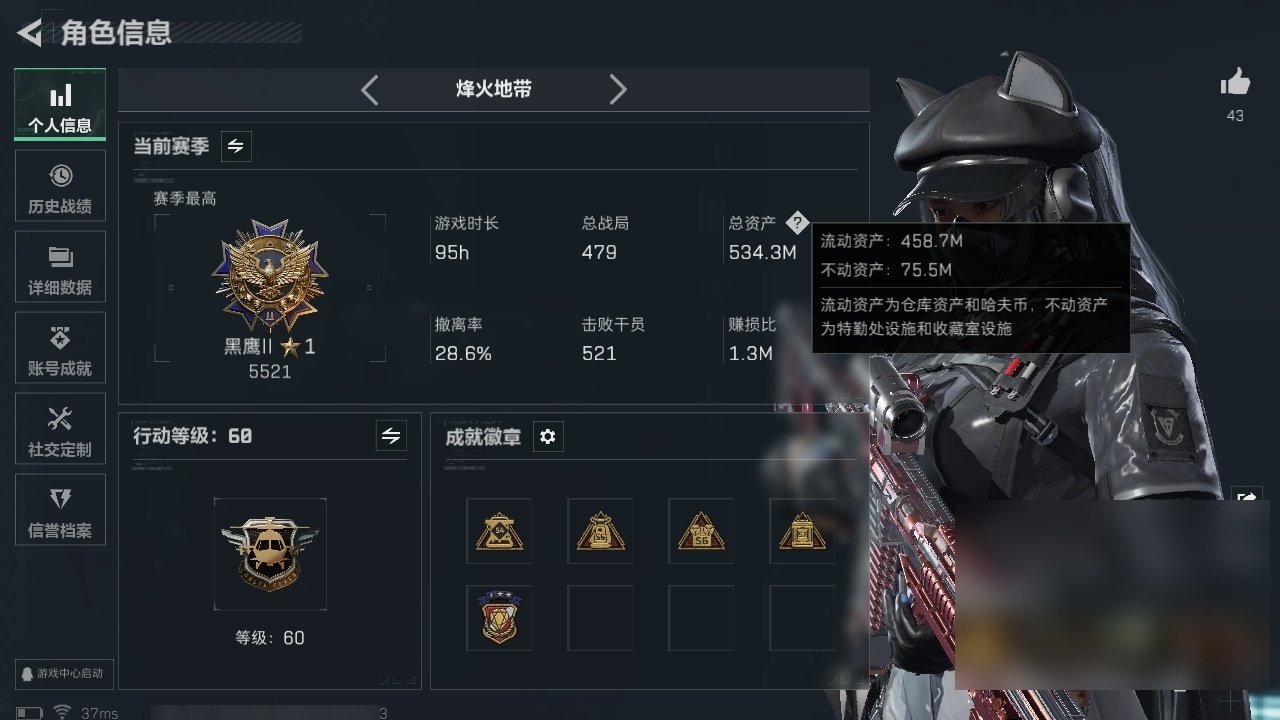Open the 社交定制 sidebar section

click(x=60, y=429)
